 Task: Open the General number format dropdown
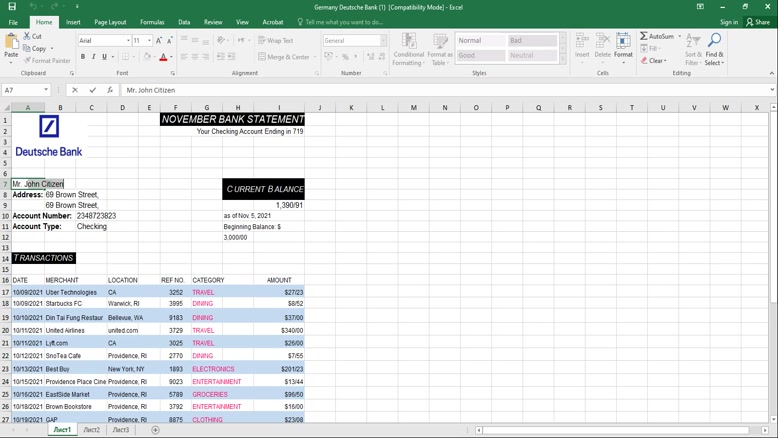click(x=383, y=40)
